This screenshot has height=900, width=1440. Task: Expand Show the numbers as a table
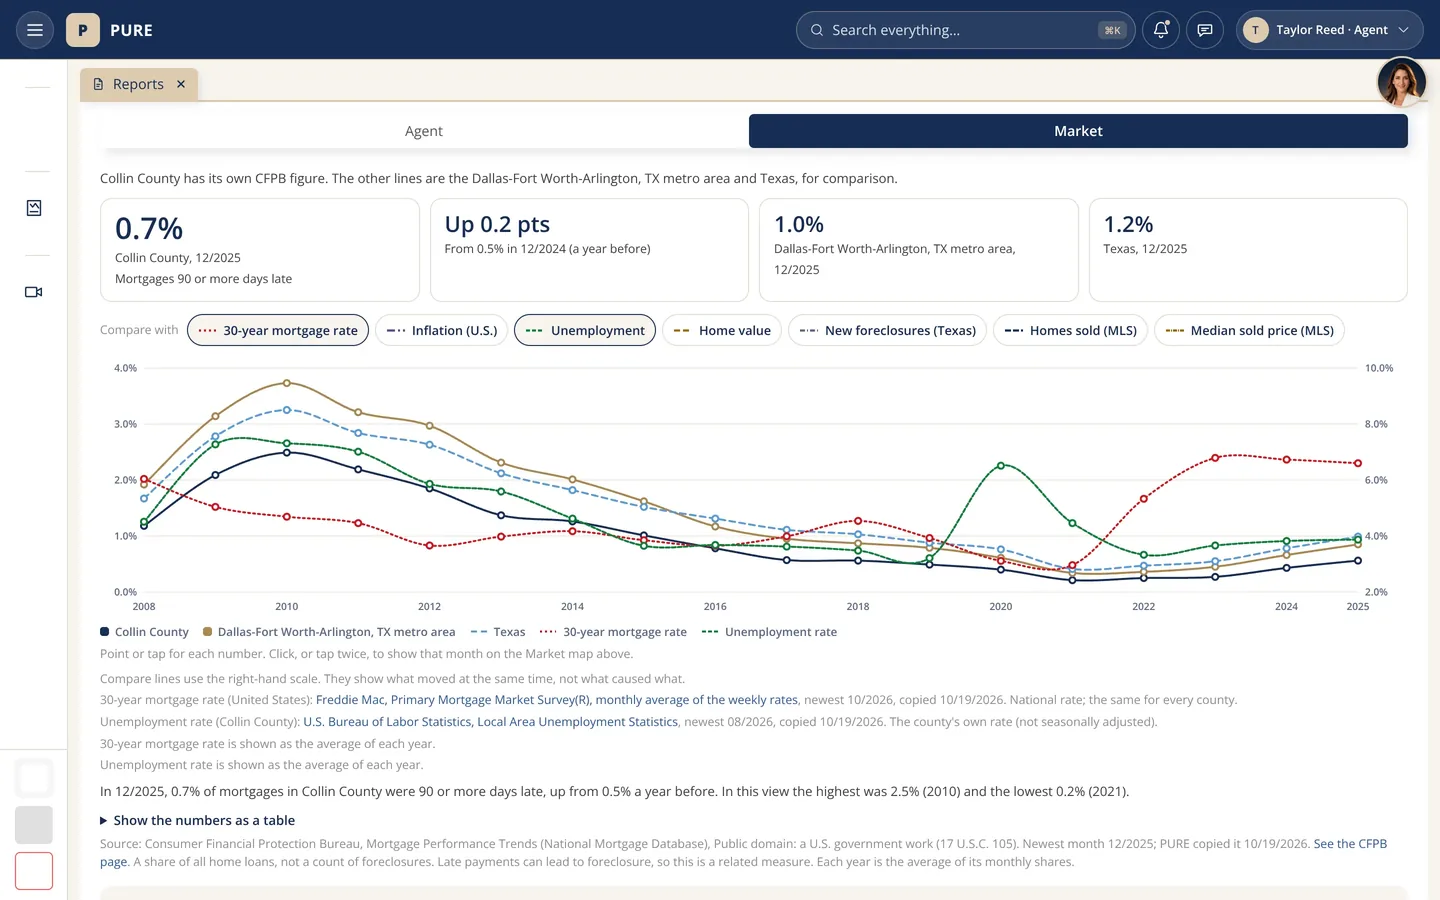pyautogui.click(x=197, y=820)
